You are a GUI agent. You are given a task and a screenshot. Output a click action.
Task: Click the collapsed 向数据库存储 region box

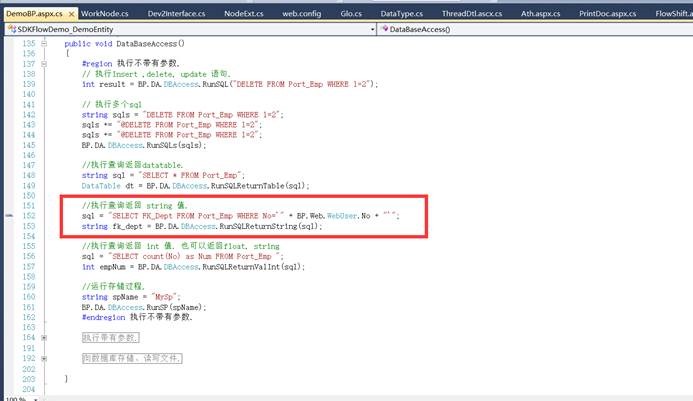132,358
